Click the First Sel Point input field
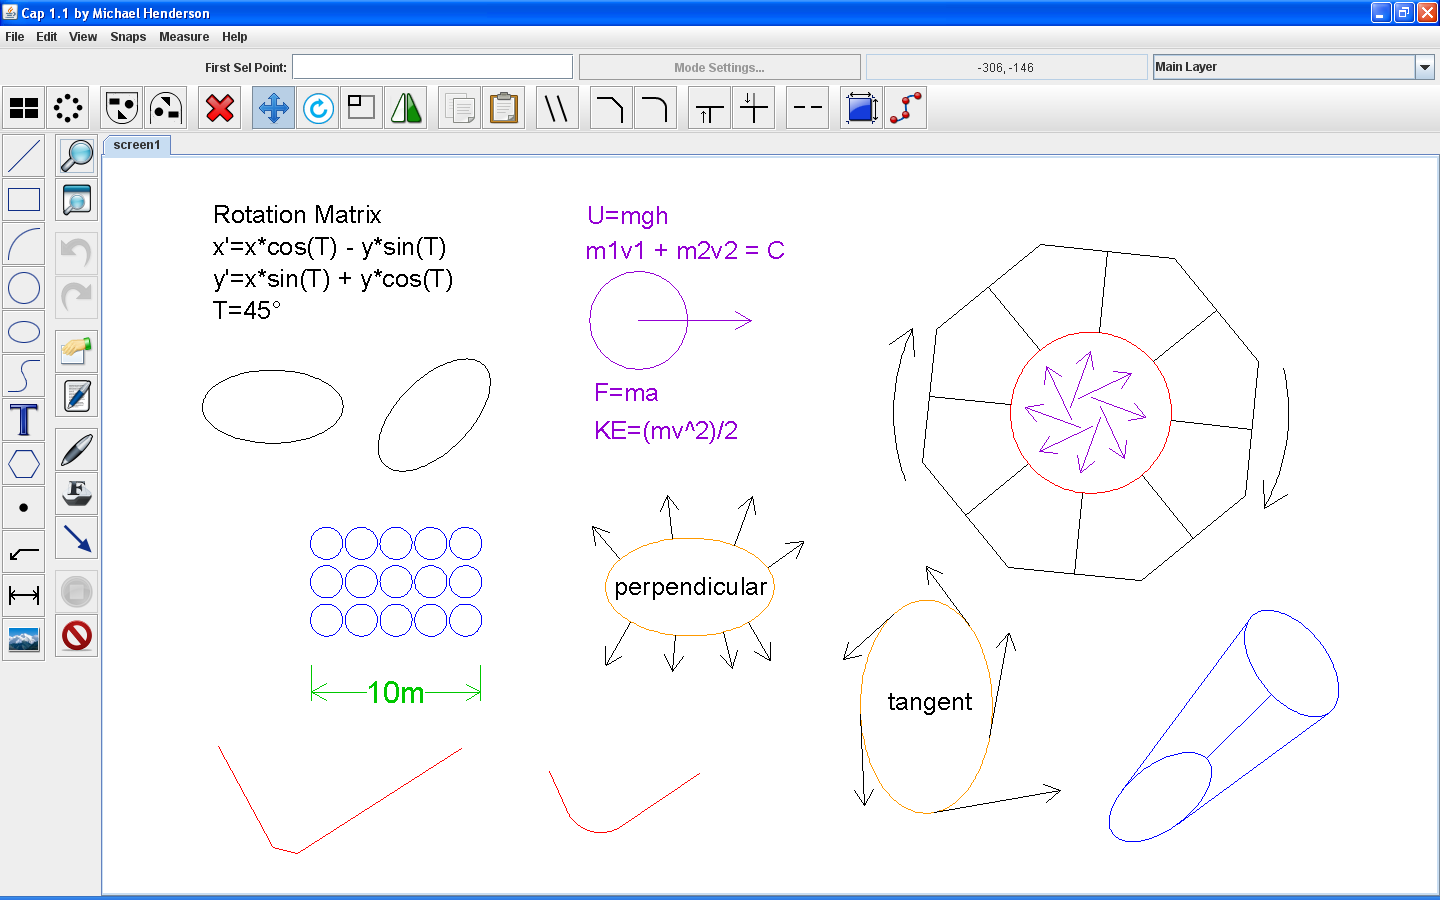The width and height of the screenshot is (1440, 900). click(x=432, y=67)
